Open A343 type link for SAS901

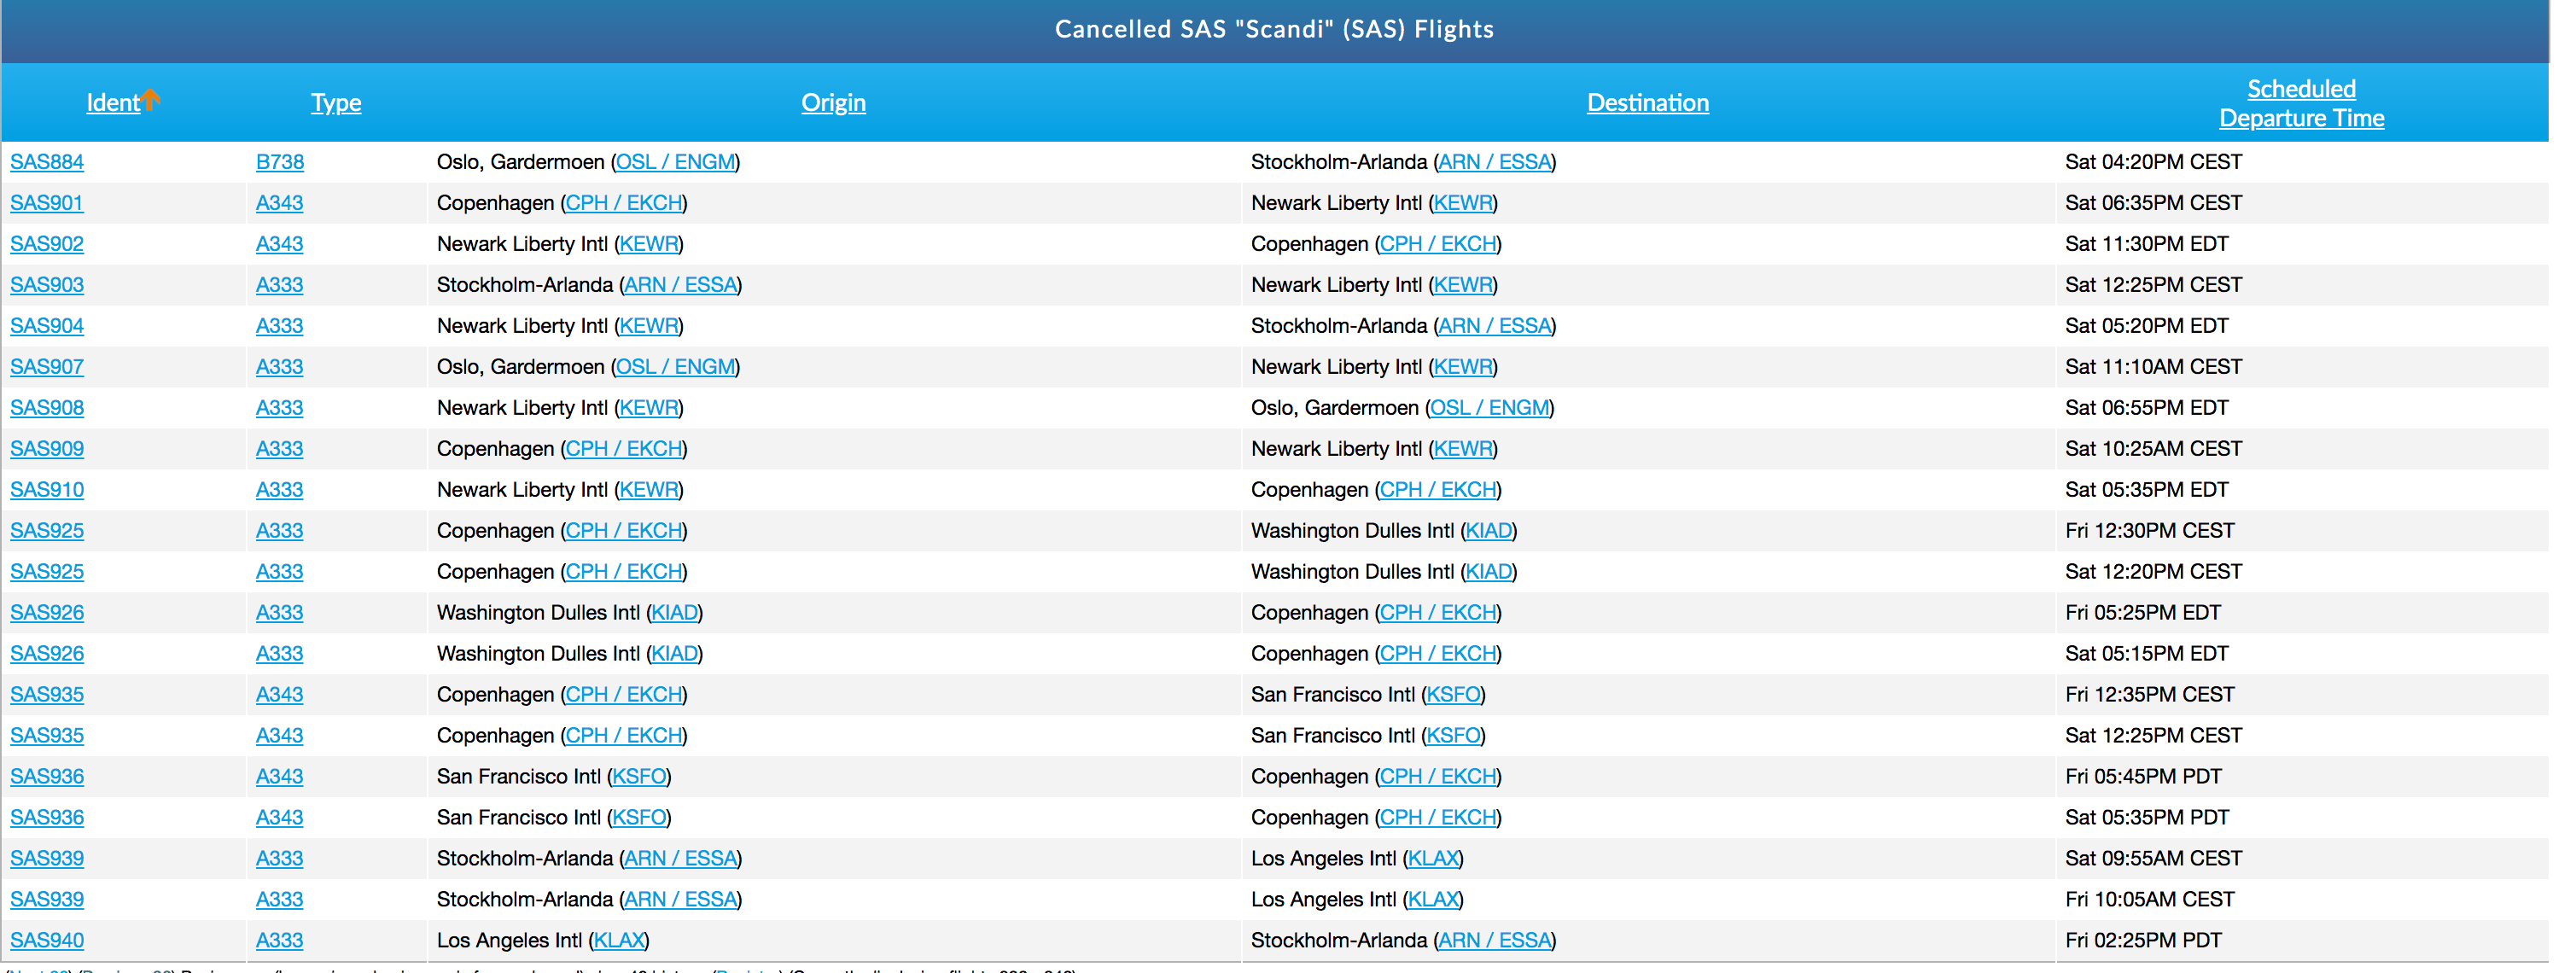pos(279,203)
